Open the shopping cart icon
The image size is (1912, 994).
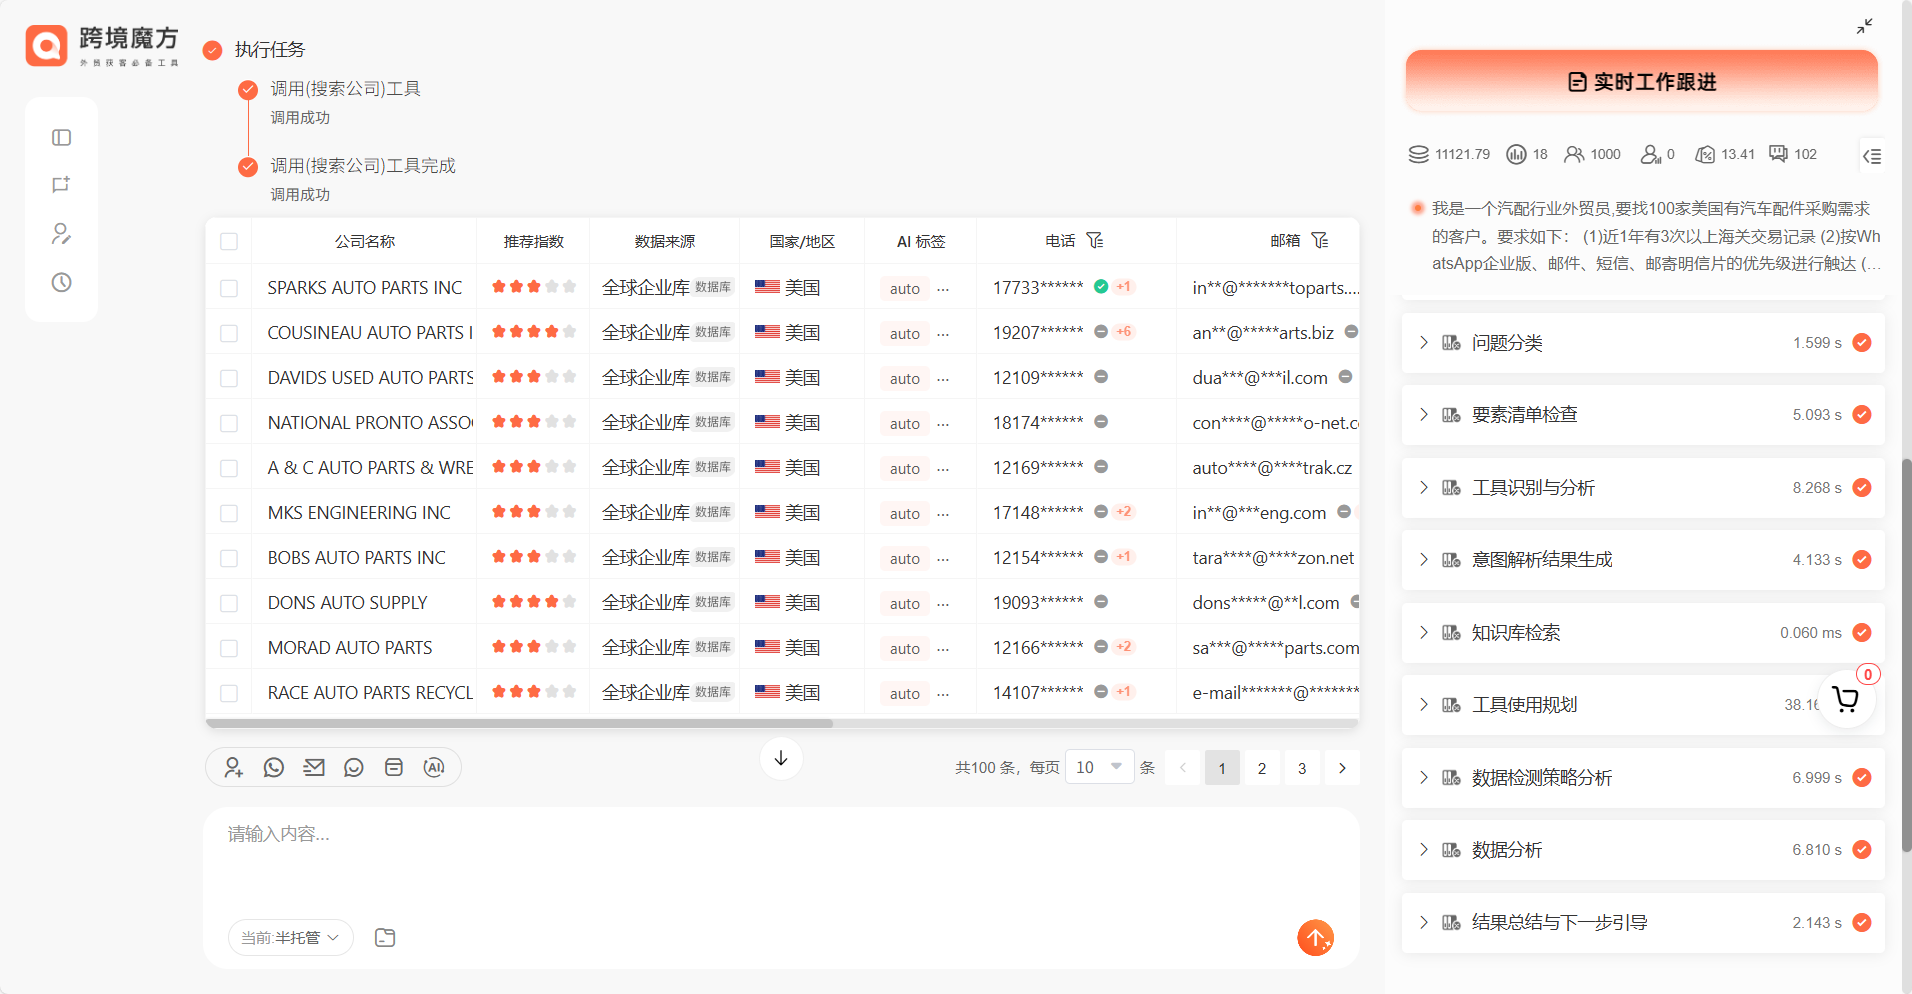[1845, 699]
